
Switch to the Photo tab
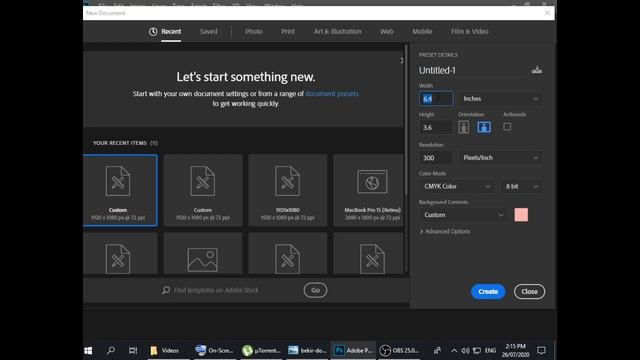pos(253,31)
